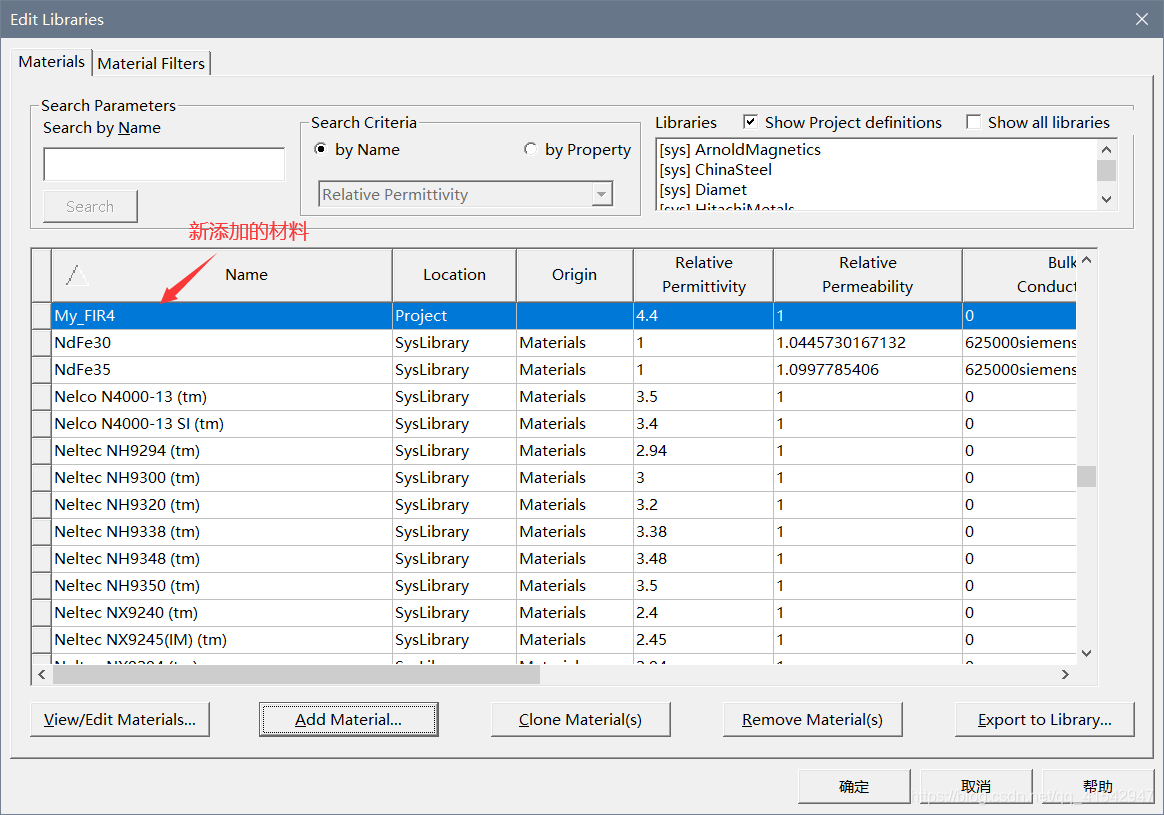Switch to the Material Filters tab
The image size is (1164, 815).
[x=151, y=64]
